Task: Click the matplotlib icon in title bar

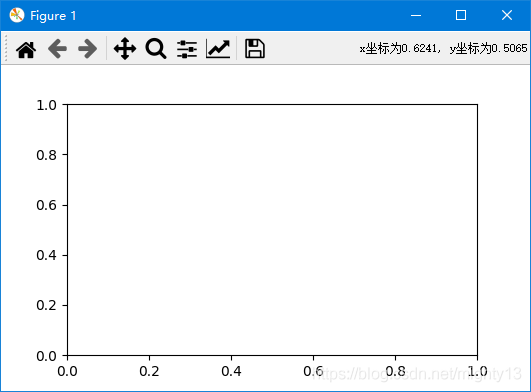Action: coord(17,15)
